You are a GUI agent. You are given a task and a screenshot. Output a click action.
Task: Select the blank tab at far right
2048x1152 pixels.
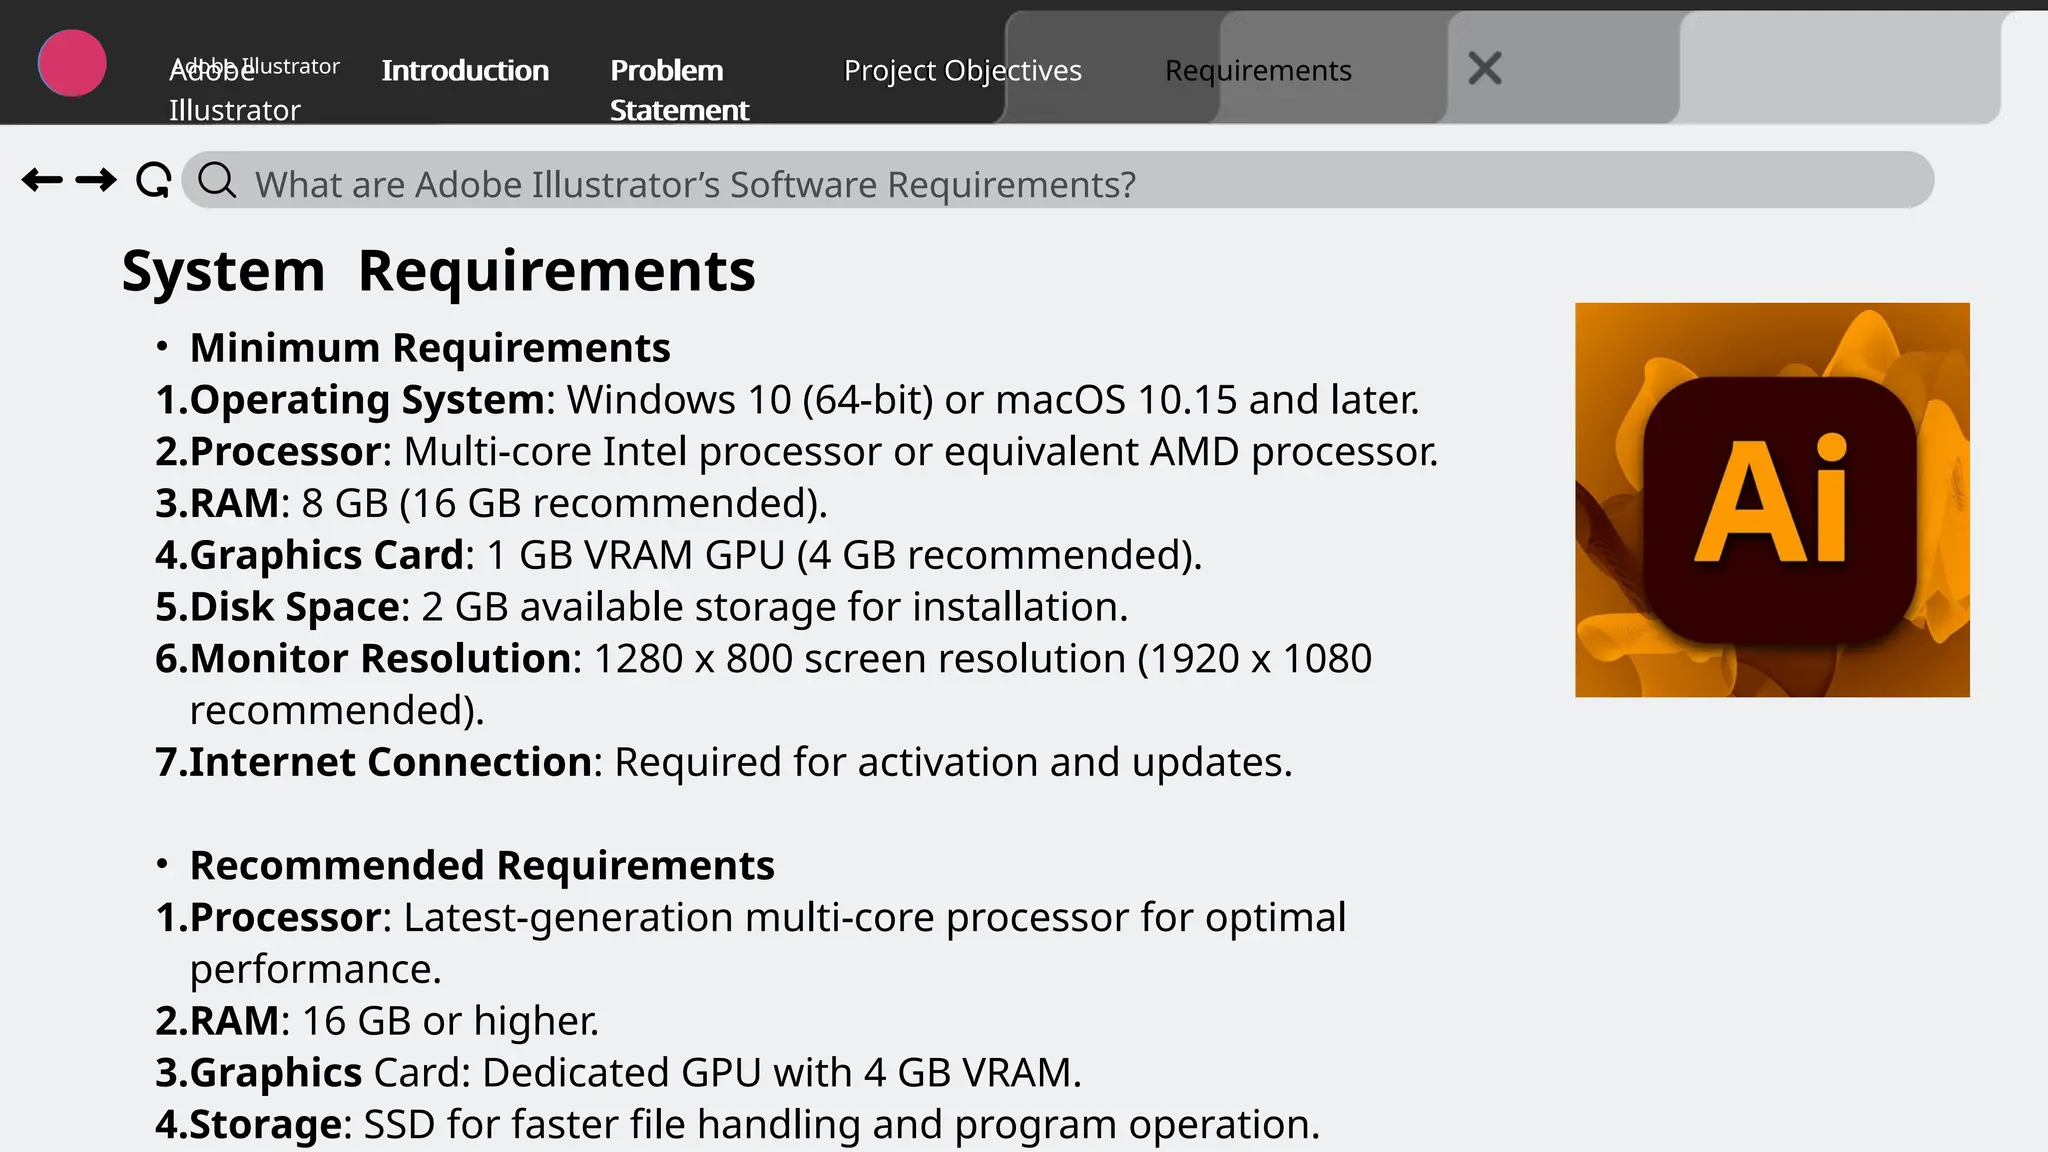(1838, 69)
